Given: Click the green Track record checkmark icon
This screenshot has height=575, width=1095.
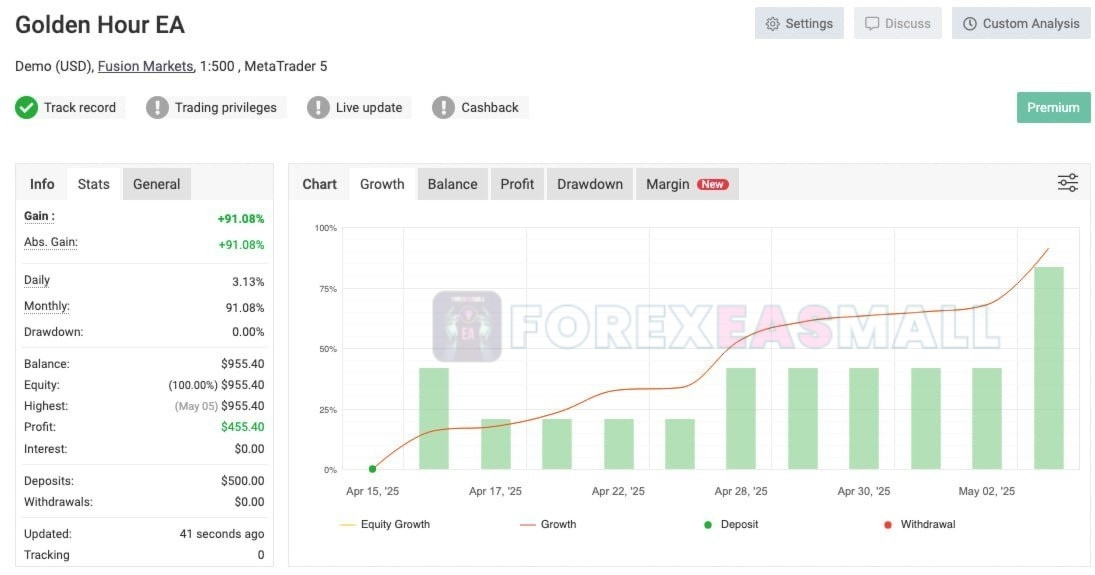Looking at the screenshot, I should [x=27, y=108].
